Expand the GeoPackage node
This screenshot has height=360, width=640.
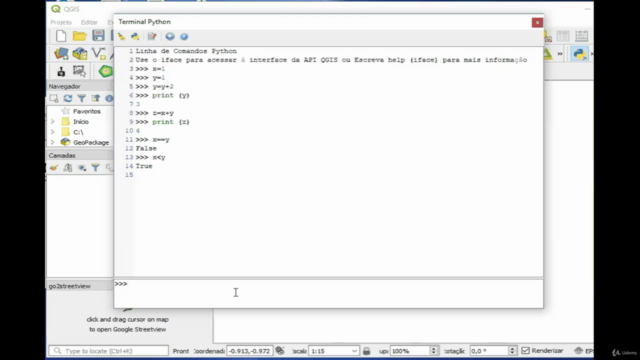pyautogui.click(x=53, y=142)
